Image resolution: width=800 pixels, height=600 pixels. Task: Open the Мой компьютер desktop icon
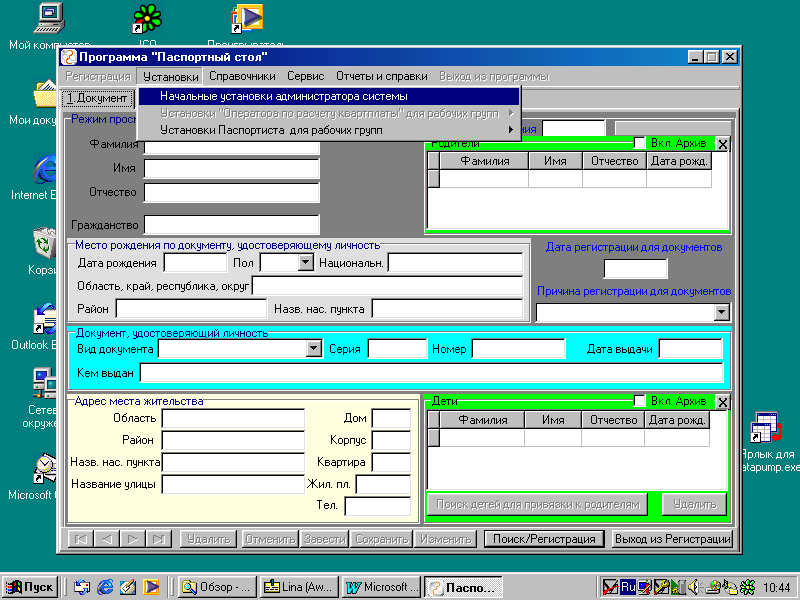pyautogui.click(x=46, y=18)
